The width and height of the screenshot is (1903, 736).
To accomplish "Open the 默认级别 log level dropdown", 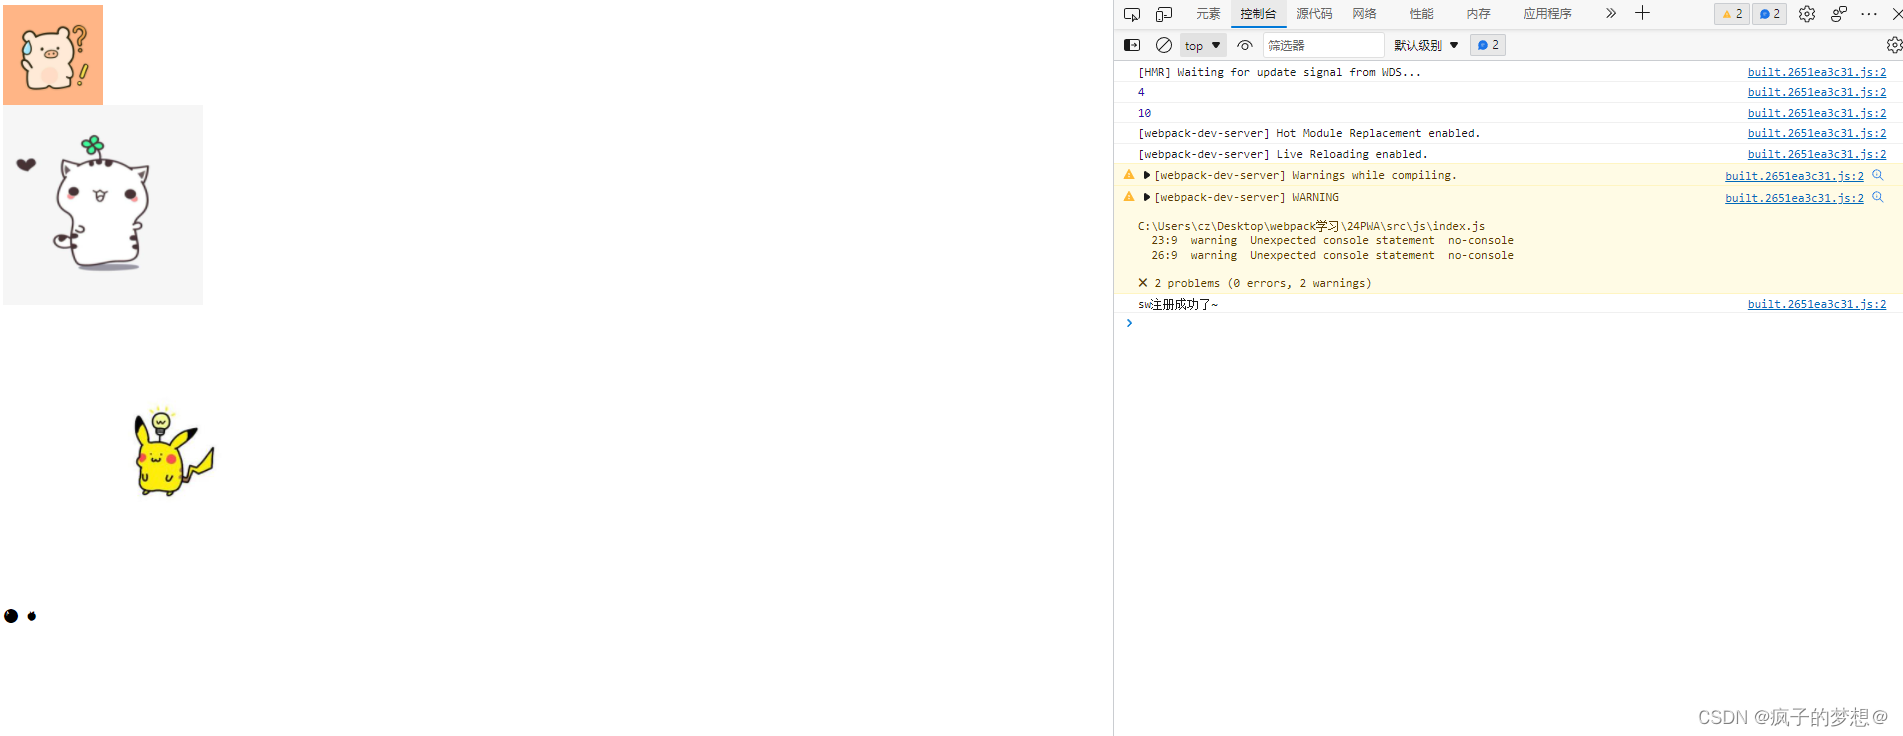I will click(x=1426, y=45).
